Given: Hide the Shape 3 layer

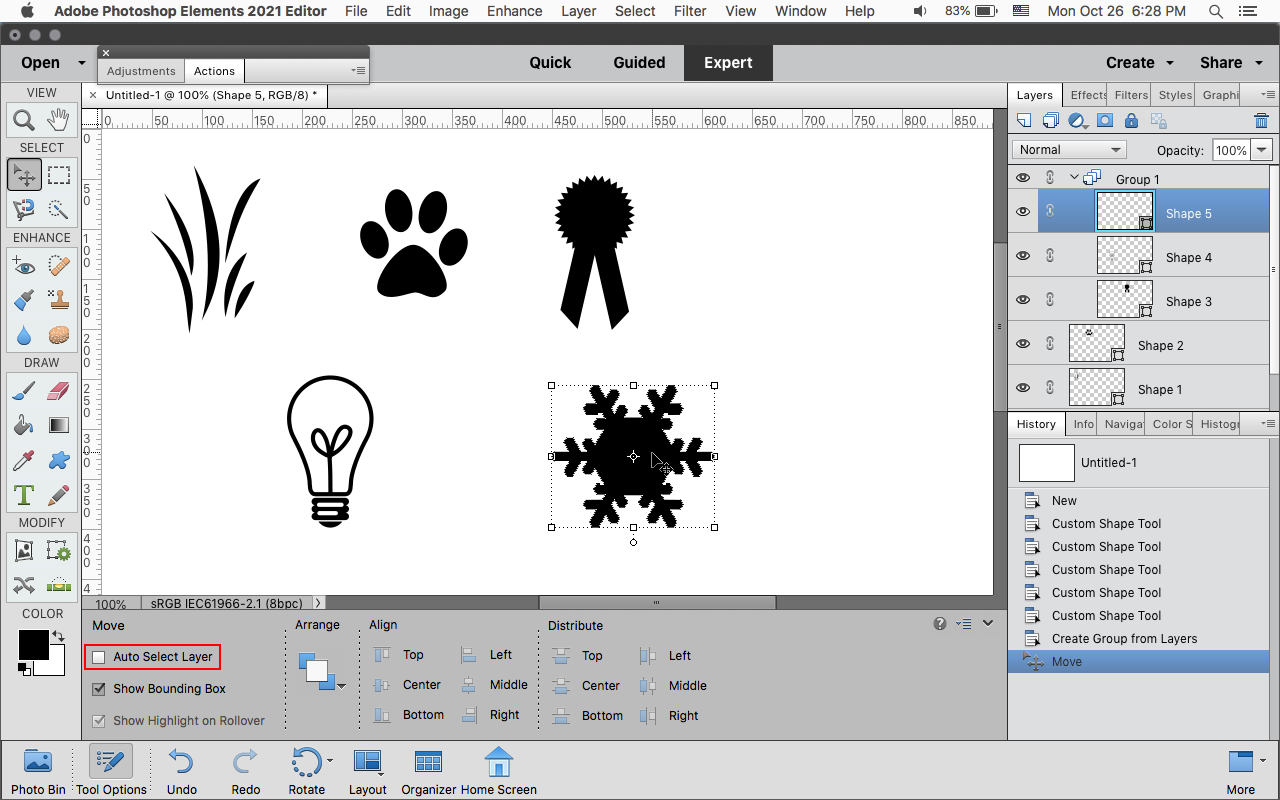Looking at the screenshot, I should (1023, 299).
